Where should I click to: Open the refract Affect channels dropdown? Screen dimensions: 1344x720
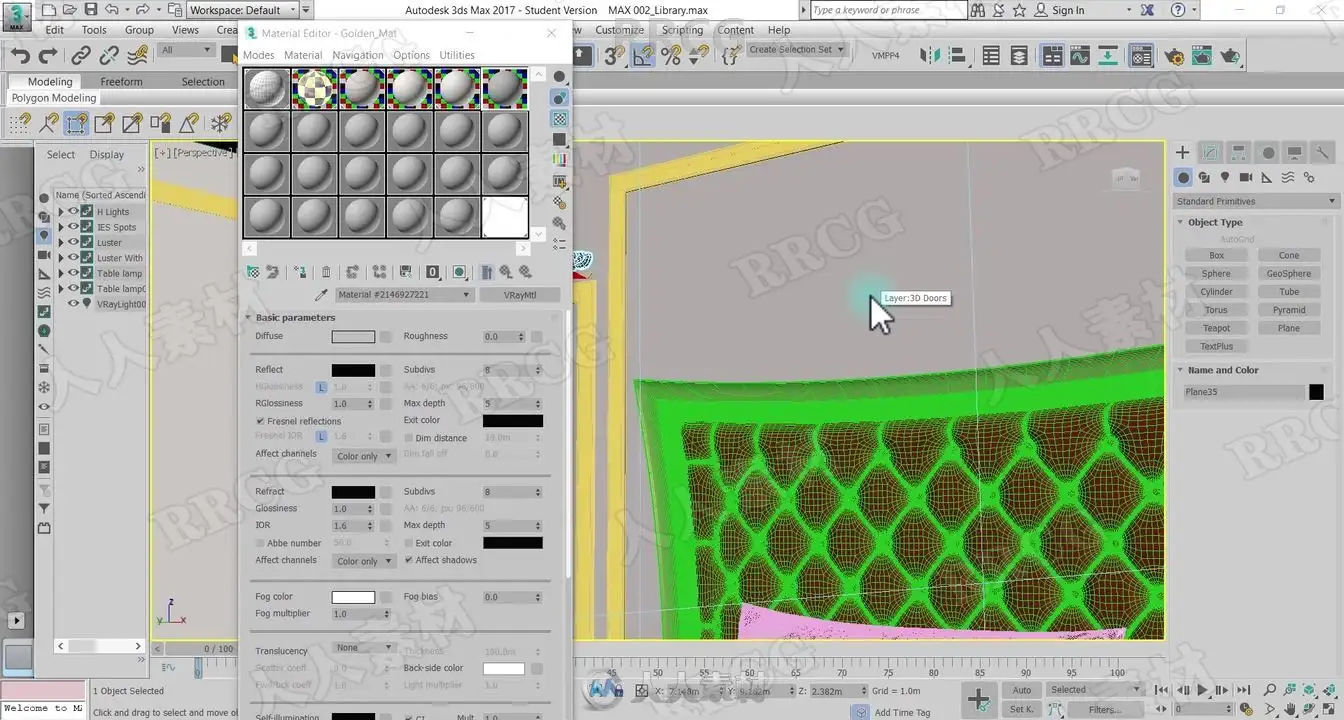363,561
